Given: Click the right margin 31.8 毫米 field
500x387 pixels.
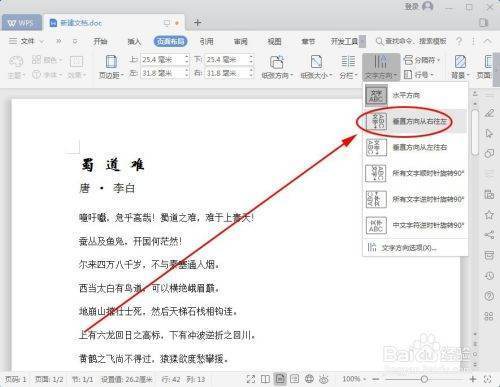Looking at the screenshot, I should click(x=226, y=73).
